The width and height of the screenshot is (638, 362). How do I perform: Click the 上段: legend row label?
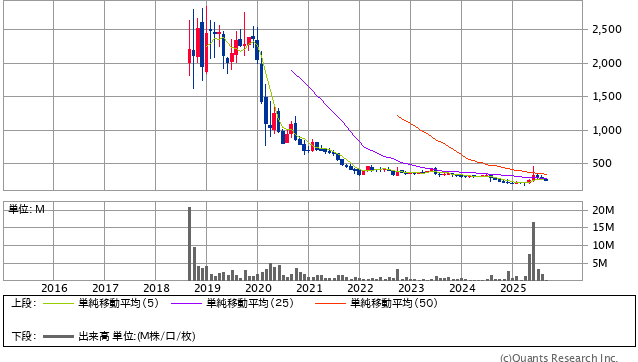[24, 303]
